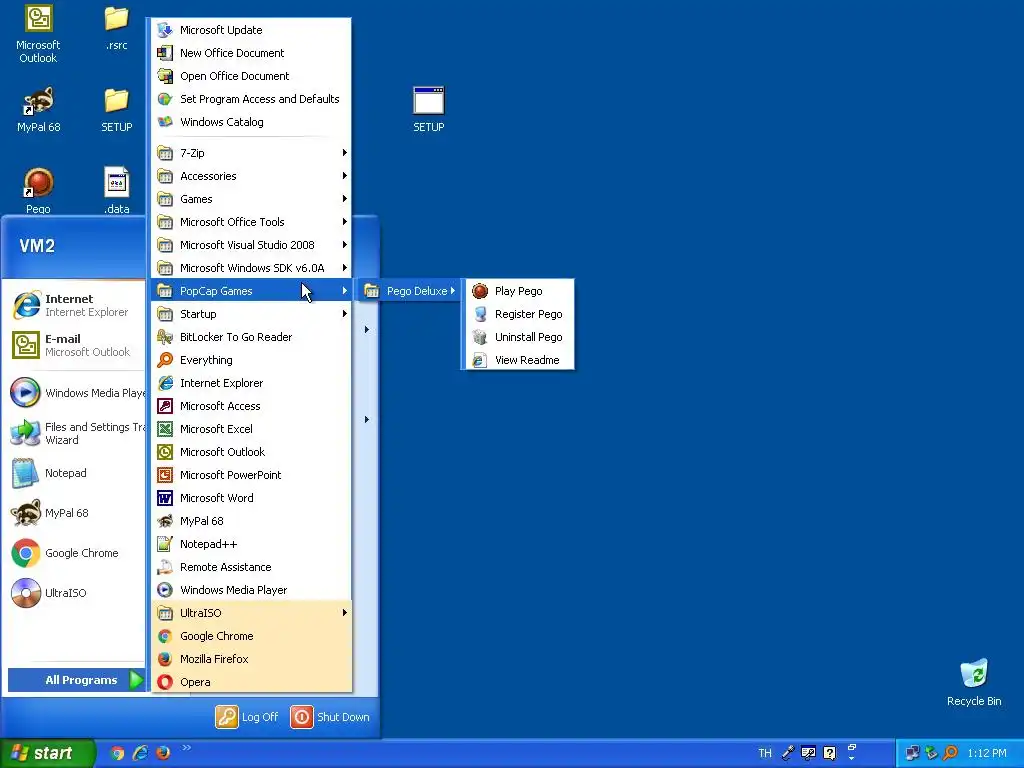Open Microsoft Outlook from All Programs list
This screenshot has height=768, width=1024.
pos(252,452)
